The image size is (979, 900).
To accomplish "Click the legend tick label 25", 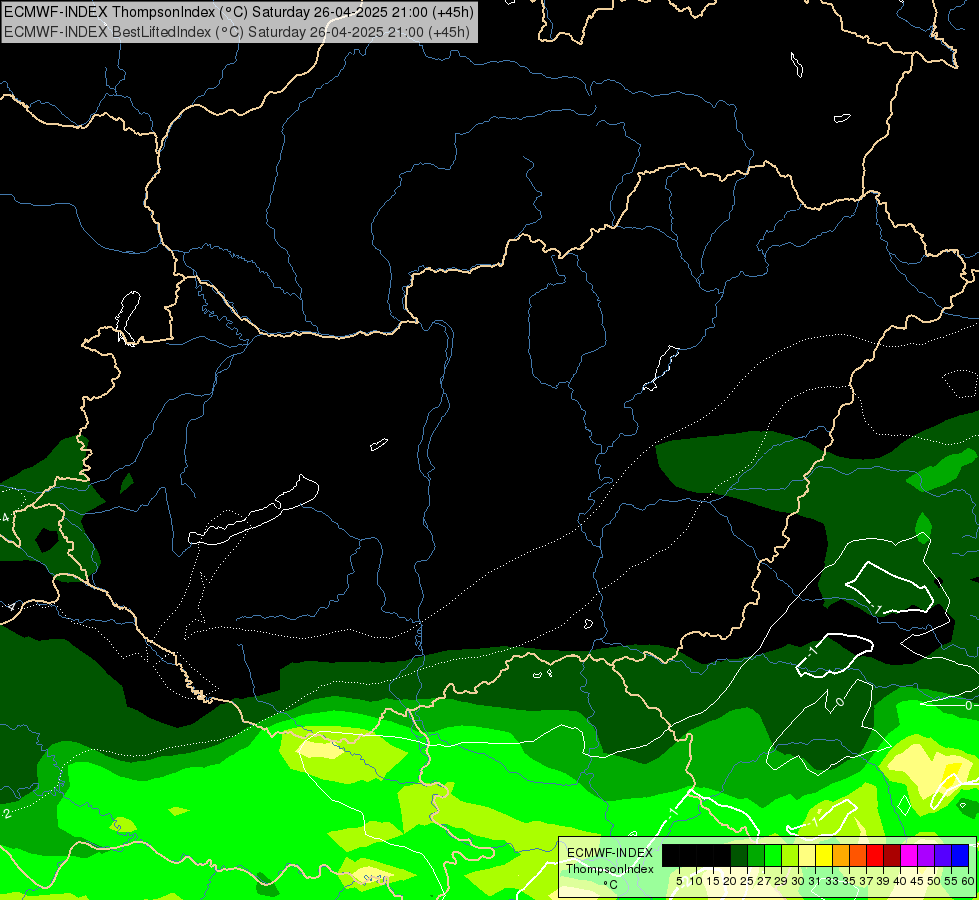I will point(747,881).
